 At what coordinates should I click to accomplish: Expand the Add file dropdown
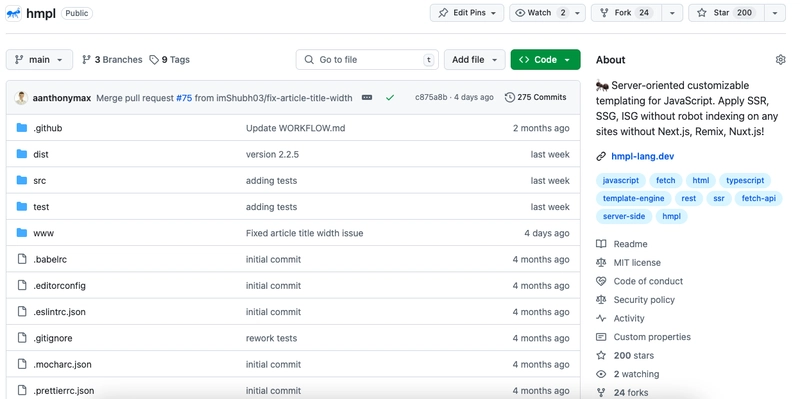474,60
